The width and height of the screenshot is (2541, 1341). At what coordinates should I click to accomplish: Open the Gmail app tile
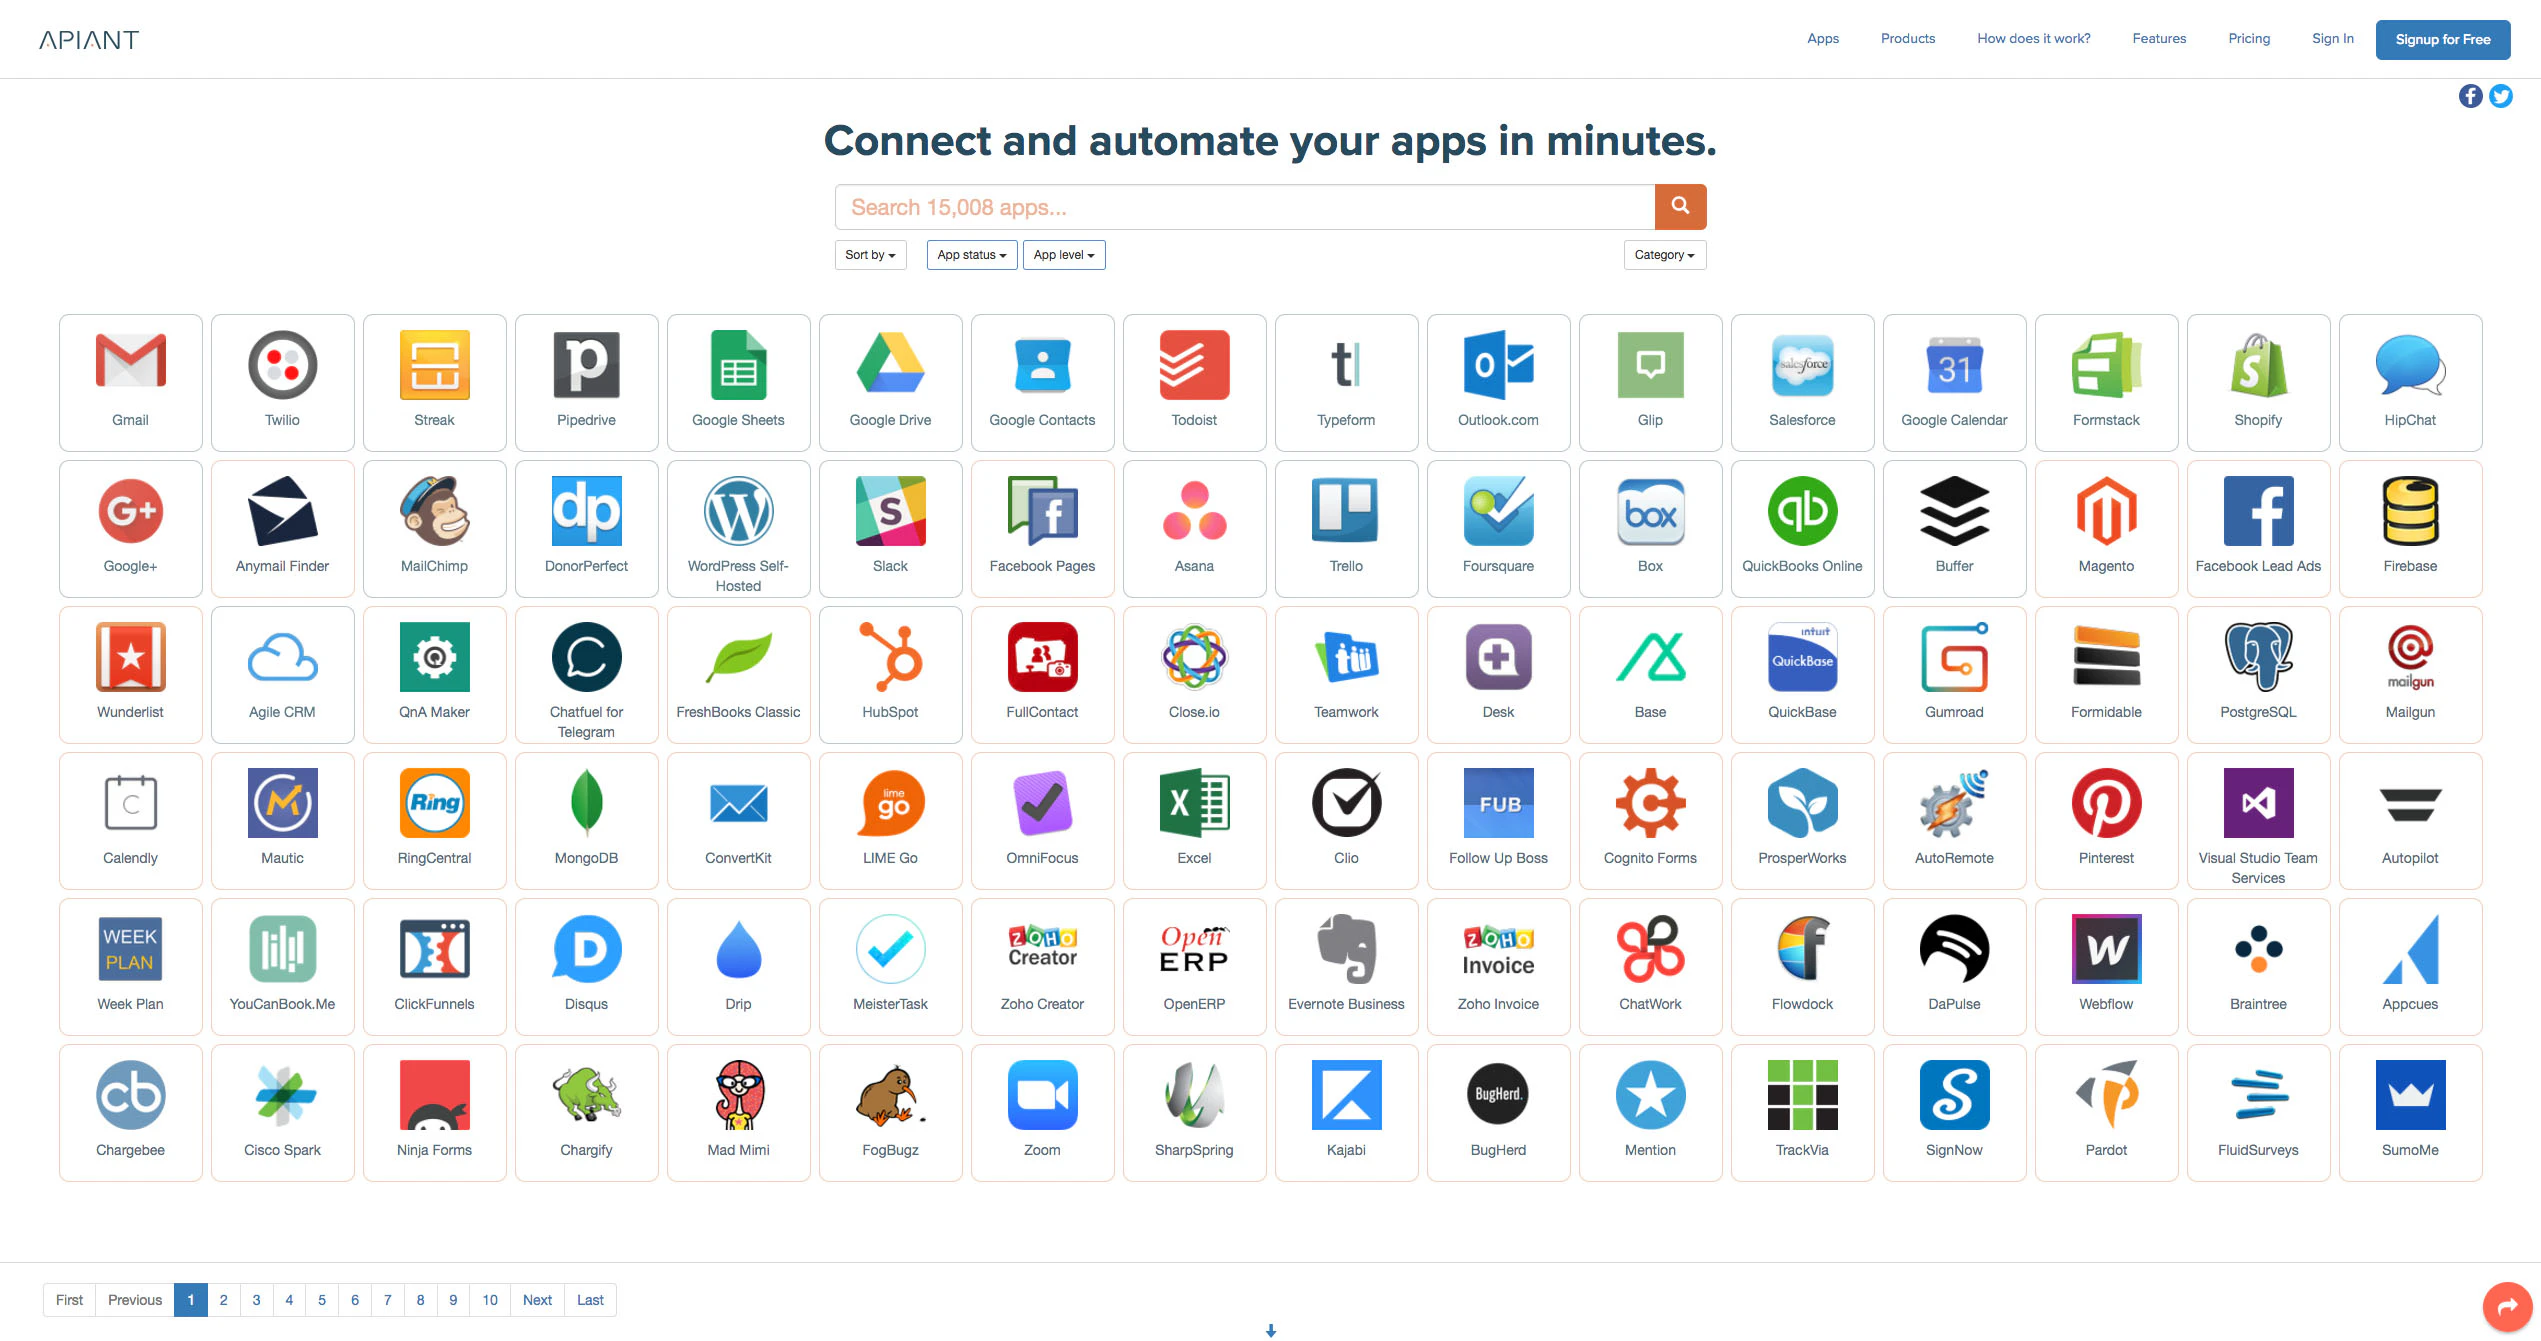tap(130, 381)
